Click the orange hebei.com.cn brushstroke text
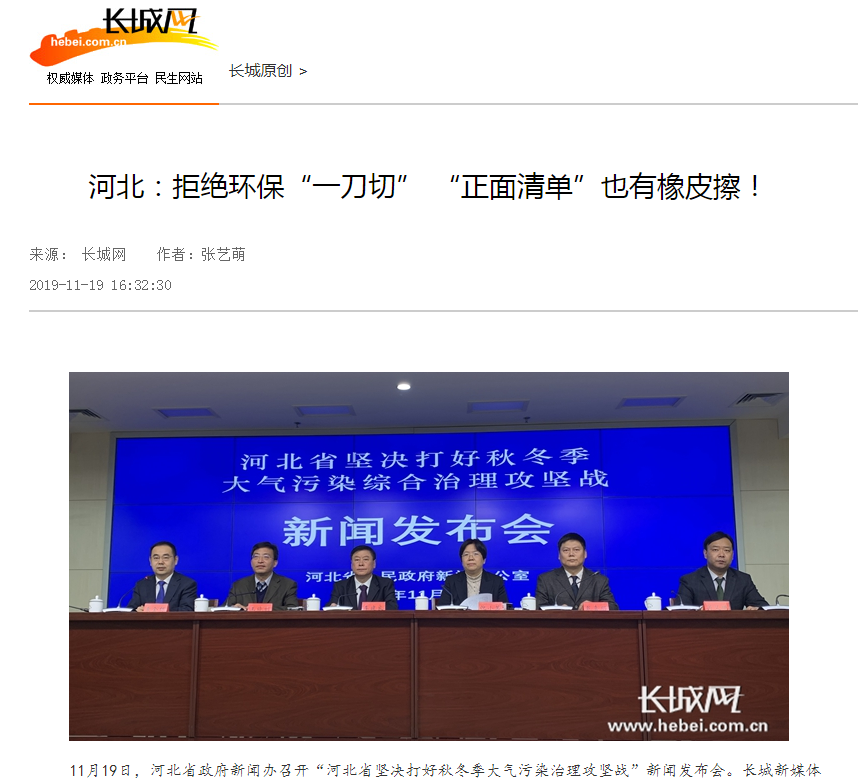The image size is (858, 784). click(89, 42)
